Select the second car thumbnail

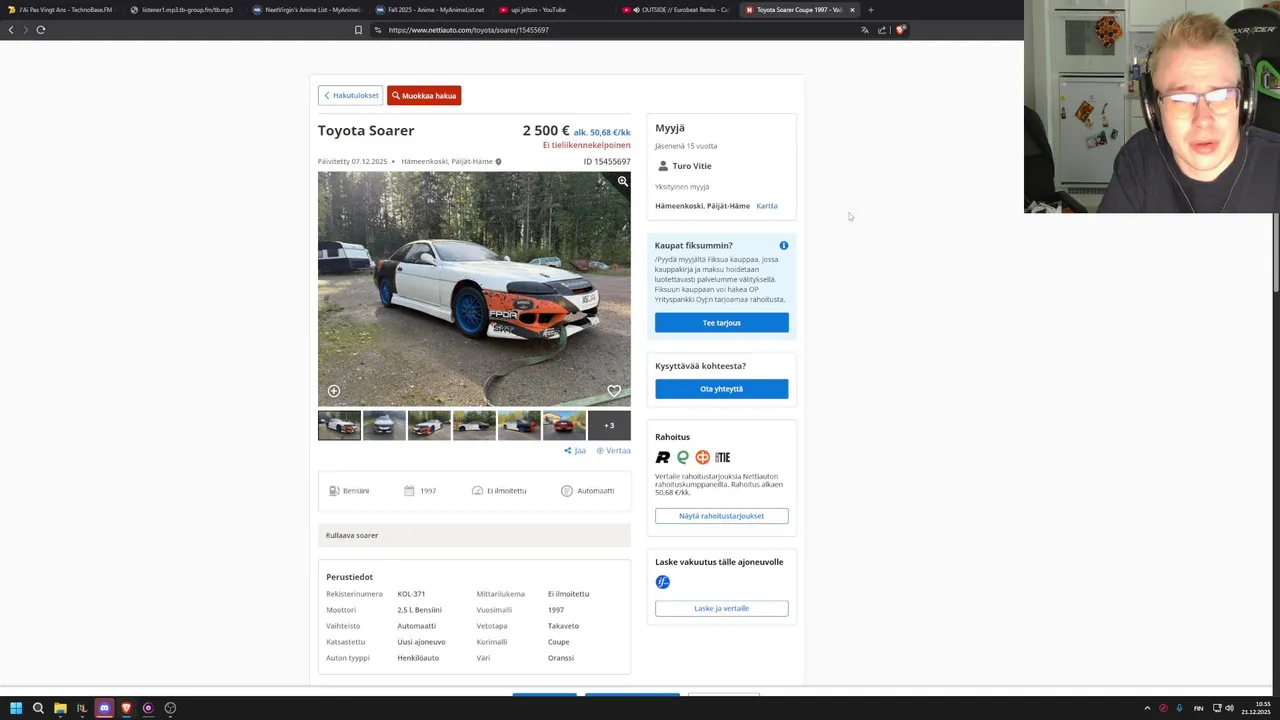click(x=384, y=425)
